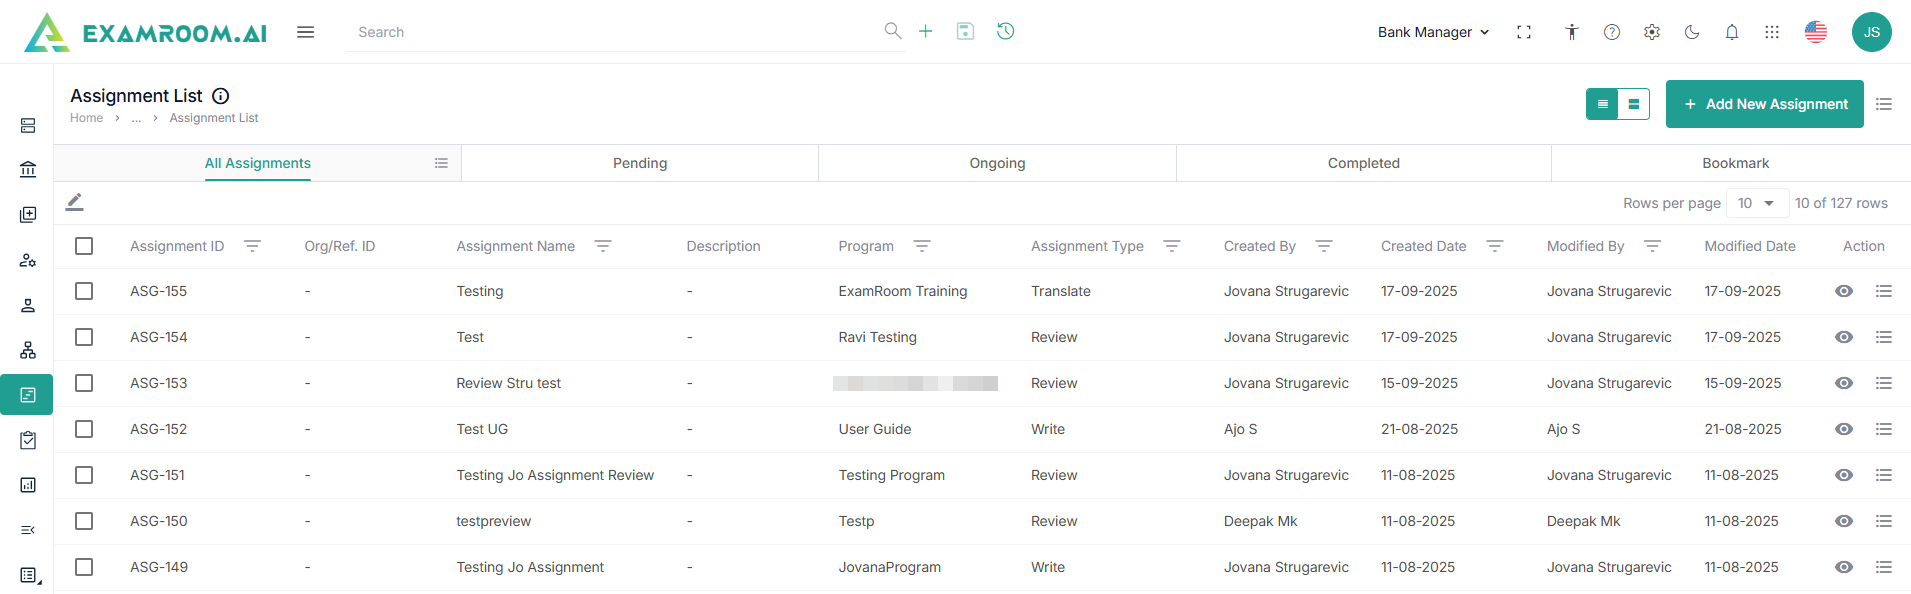Tick the select-all header checkbox

84,246
